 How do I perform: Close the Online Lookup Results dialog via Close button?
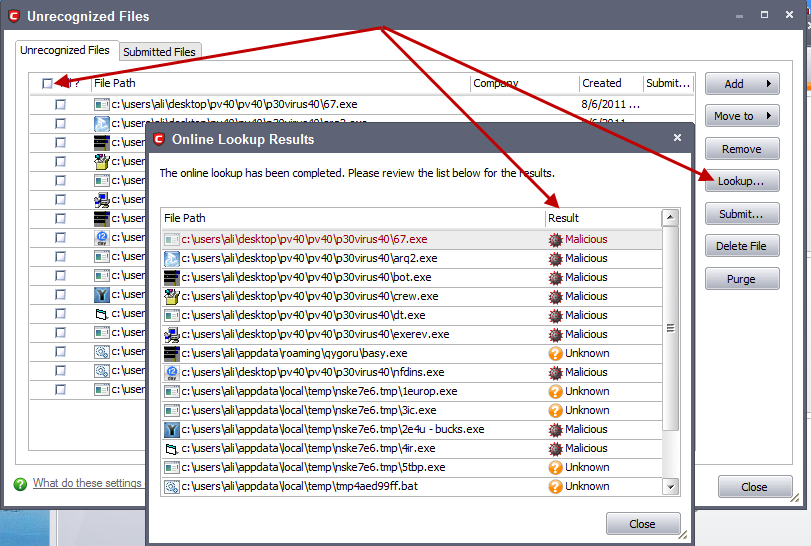[643, 524]
